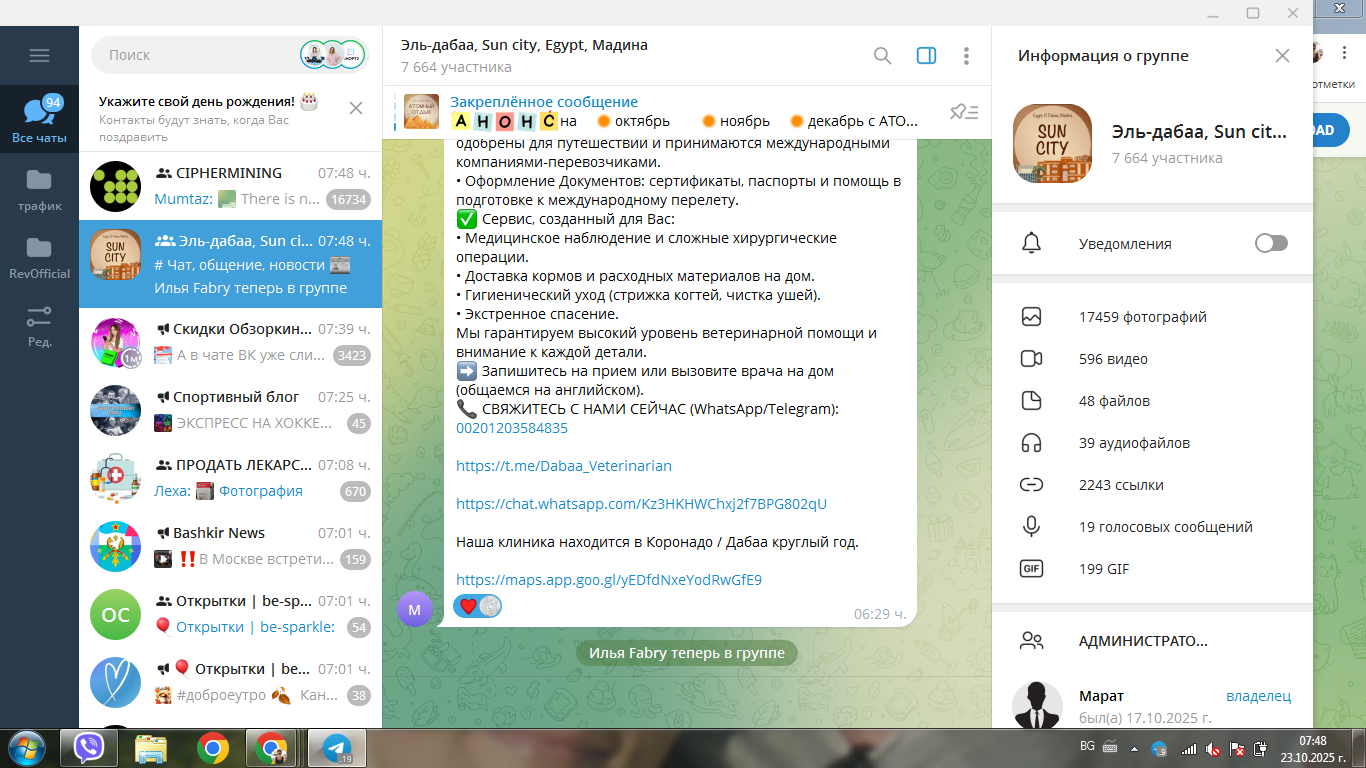
Task: Open 199 GIF list
Action: click(x=1152, y=569)
